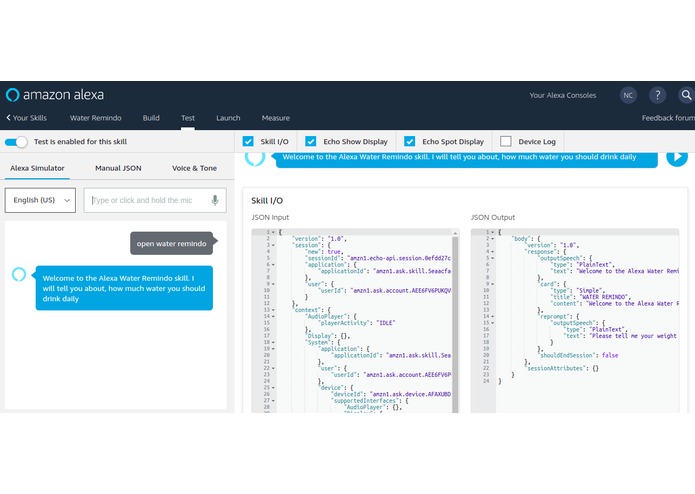The height and width of the screenshot is (494, 695).
Task: Click the JSON Input label
Action: (x=270, y=218)
